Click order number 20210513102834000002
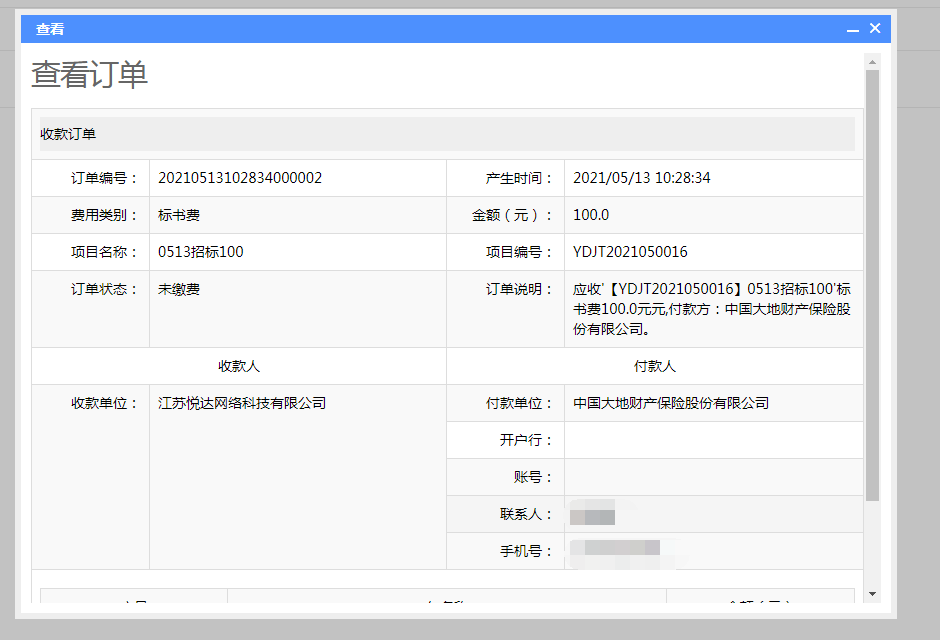This screenshot has height=640, width=940. coord(240,178)
